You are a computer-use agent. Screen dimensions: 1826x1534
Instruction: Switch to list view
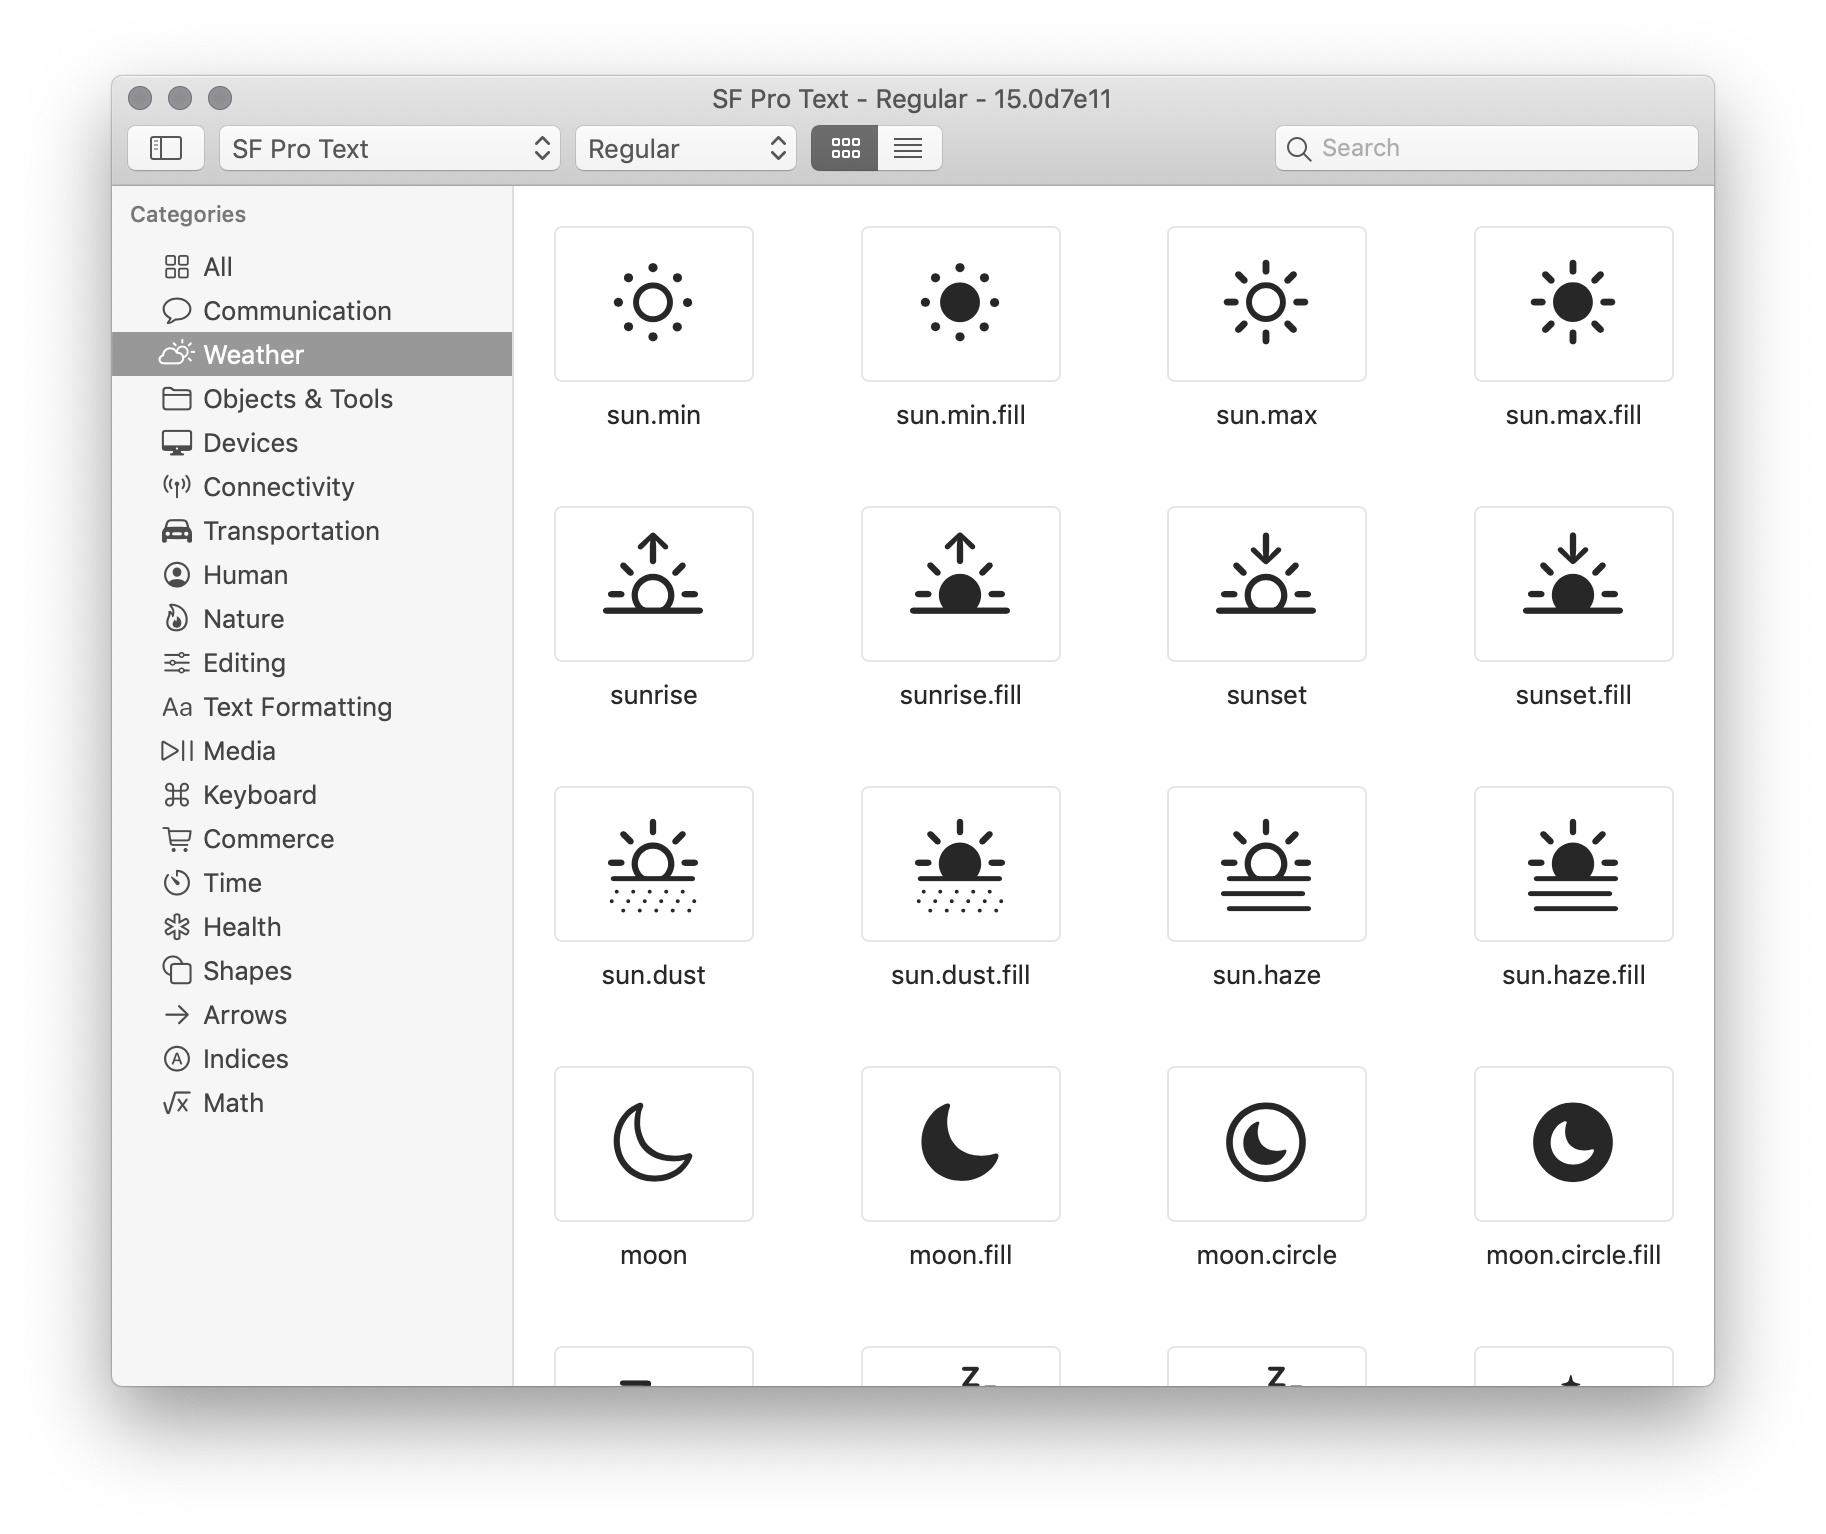pos(909,148)
